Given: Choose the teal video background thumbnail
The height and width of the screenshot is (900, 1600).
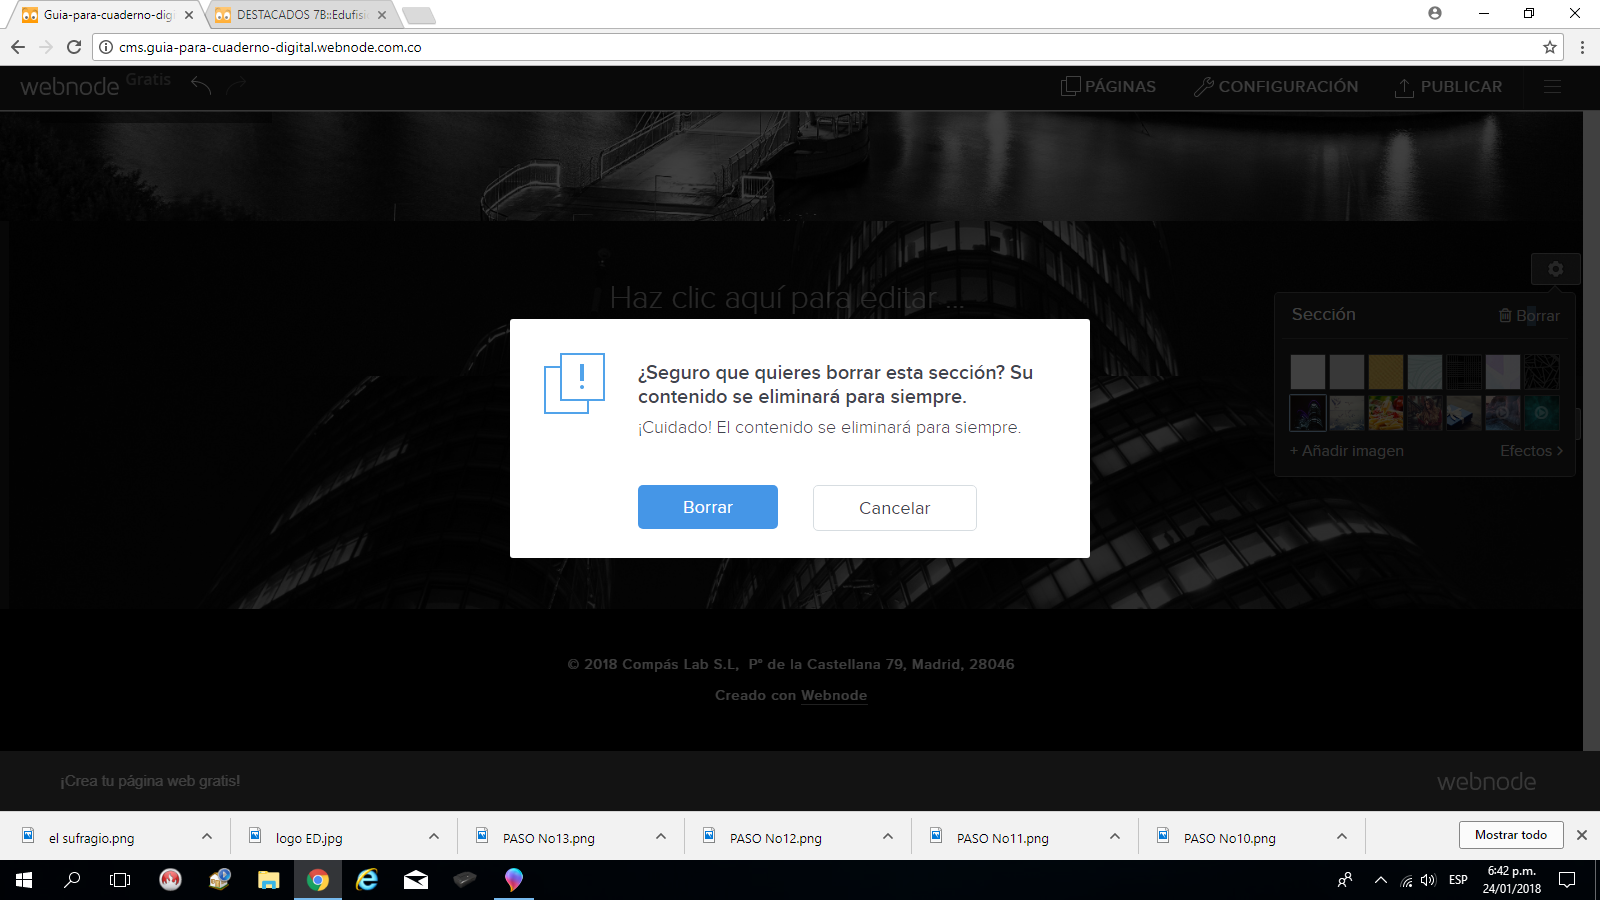Looking at the screenshot, I should [1542, 412].
